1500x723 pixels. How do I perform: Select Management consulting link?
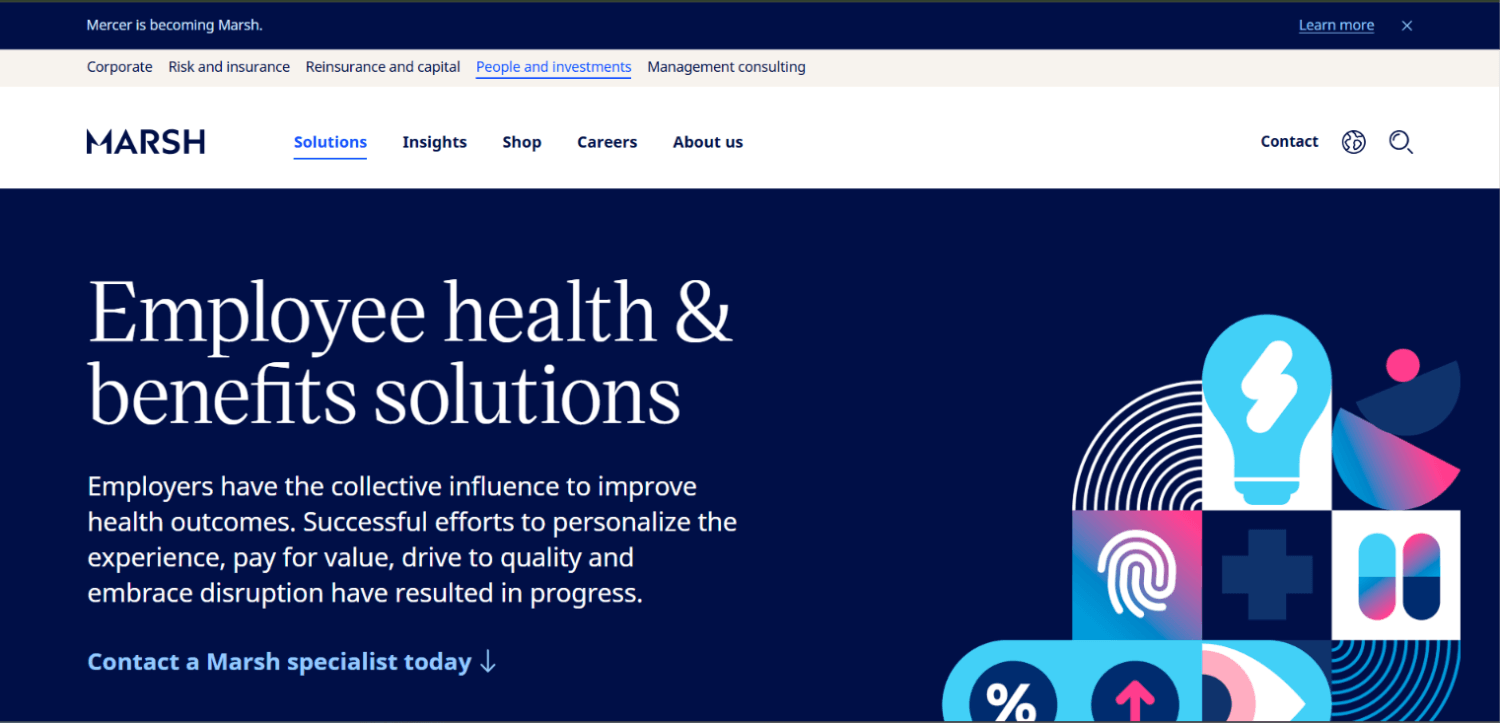[x=726, y=67]
